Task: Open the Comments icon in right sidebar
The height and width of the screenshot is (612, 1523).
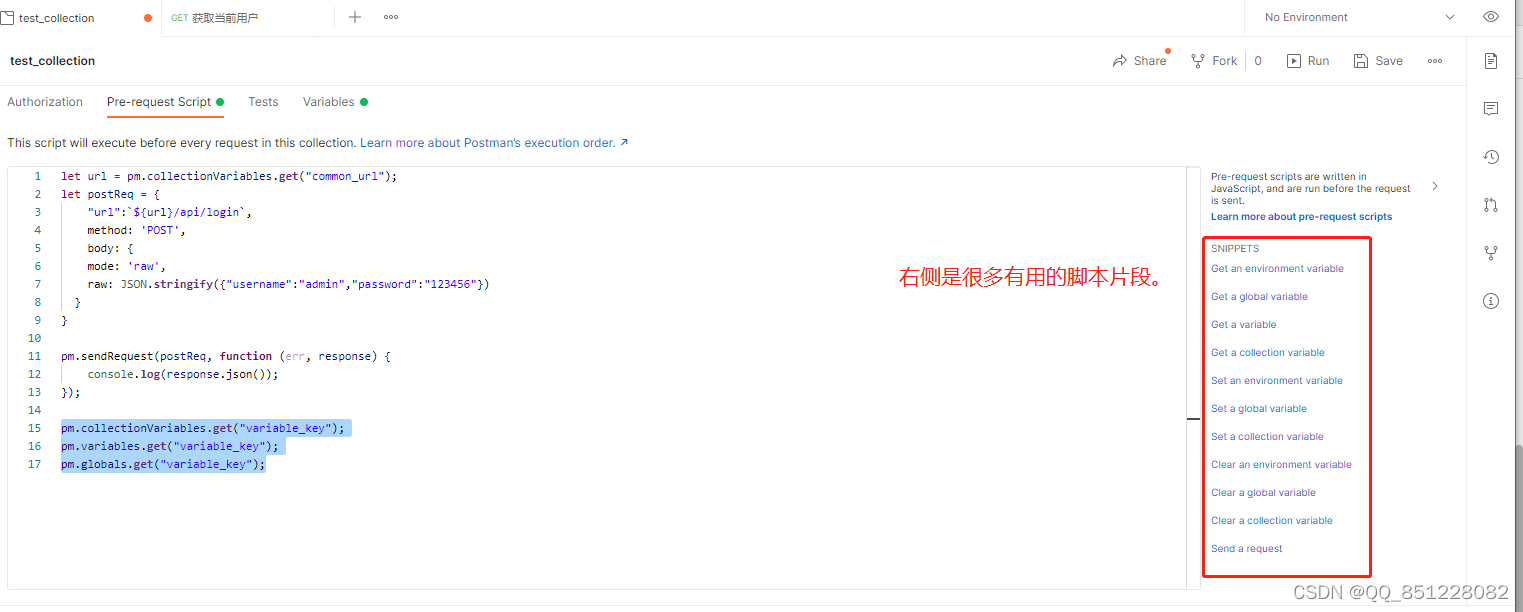Action: (x=1491, y=109)
